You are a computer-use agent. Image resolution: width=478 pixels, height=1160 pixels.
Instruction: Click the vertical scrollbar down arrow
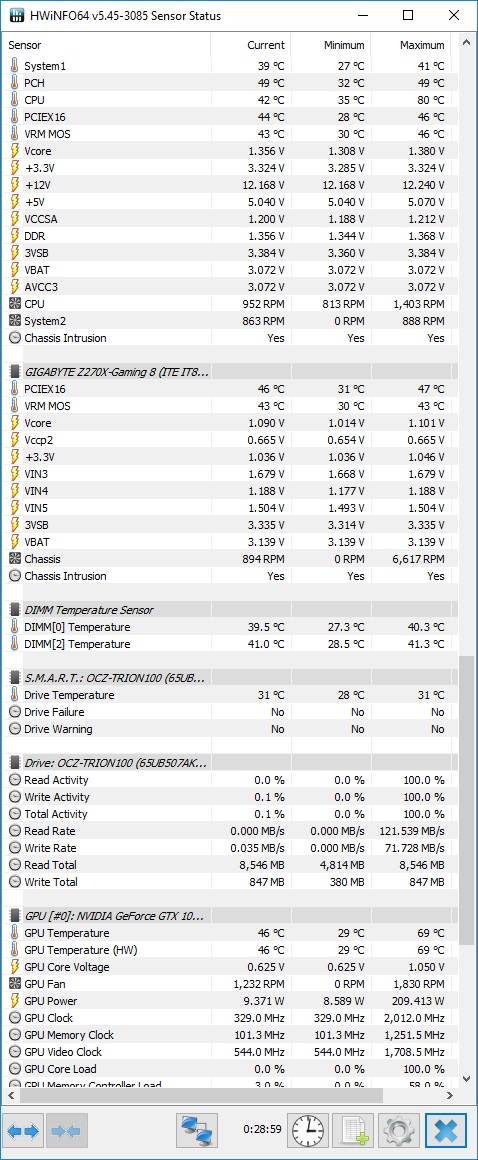(x=466, y=1079)
